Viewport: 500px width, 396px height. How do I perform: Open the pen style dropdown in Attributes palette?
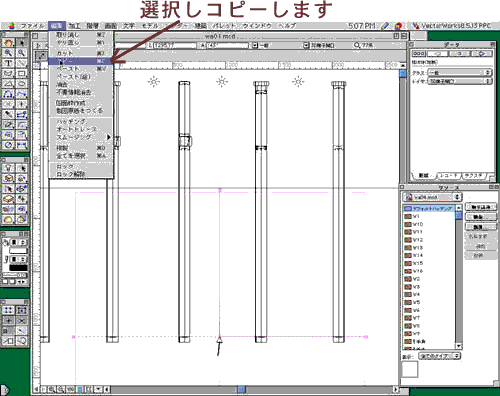tap(19, 259)
